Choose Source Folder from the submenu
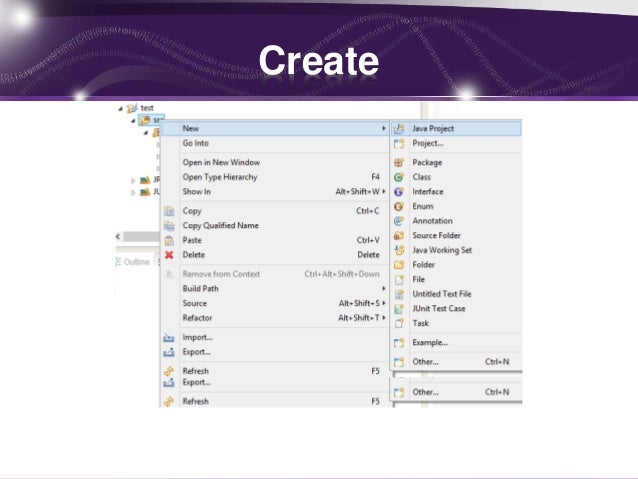The image size is (638, 479). pos(456,236)
